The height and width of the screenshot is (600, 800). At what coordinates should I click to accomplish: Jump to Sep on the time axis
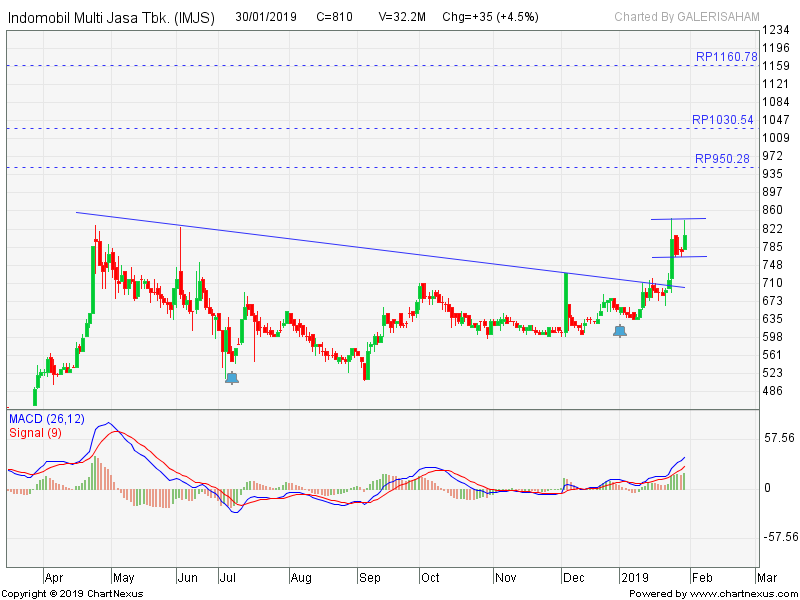(x=369, y=578)
